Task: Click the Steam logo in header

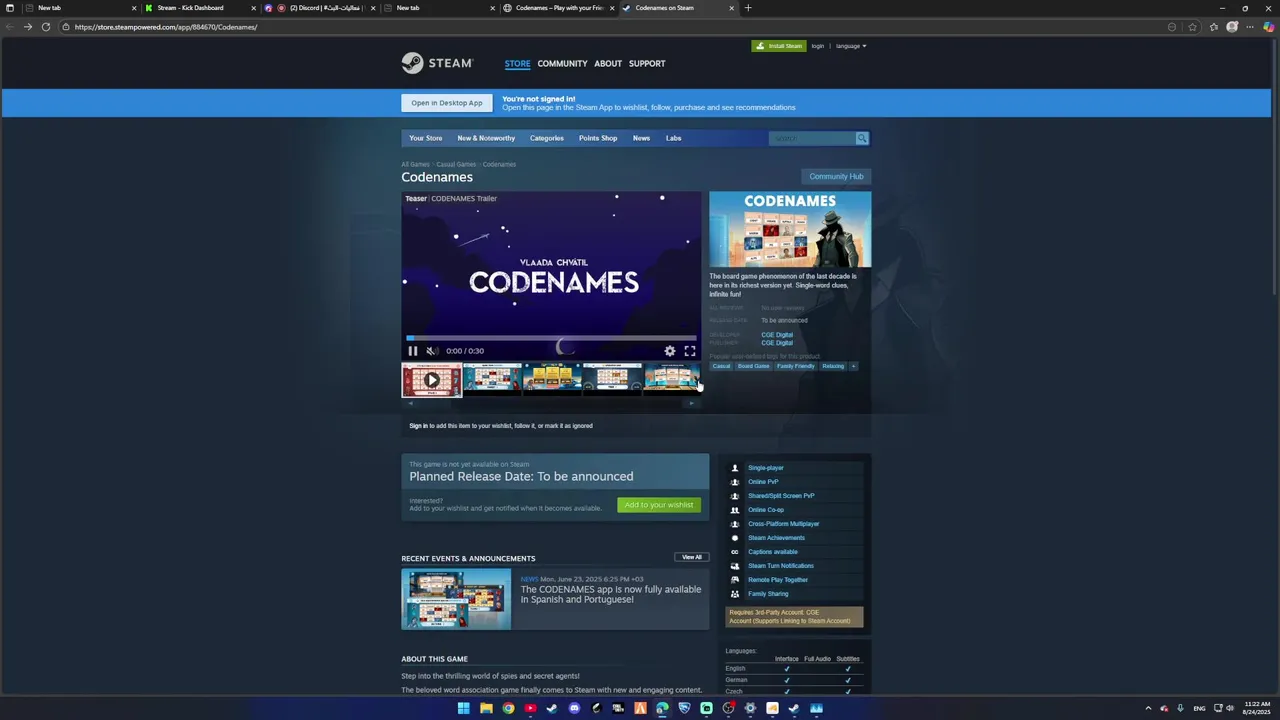Action: [x=437, y=63]
